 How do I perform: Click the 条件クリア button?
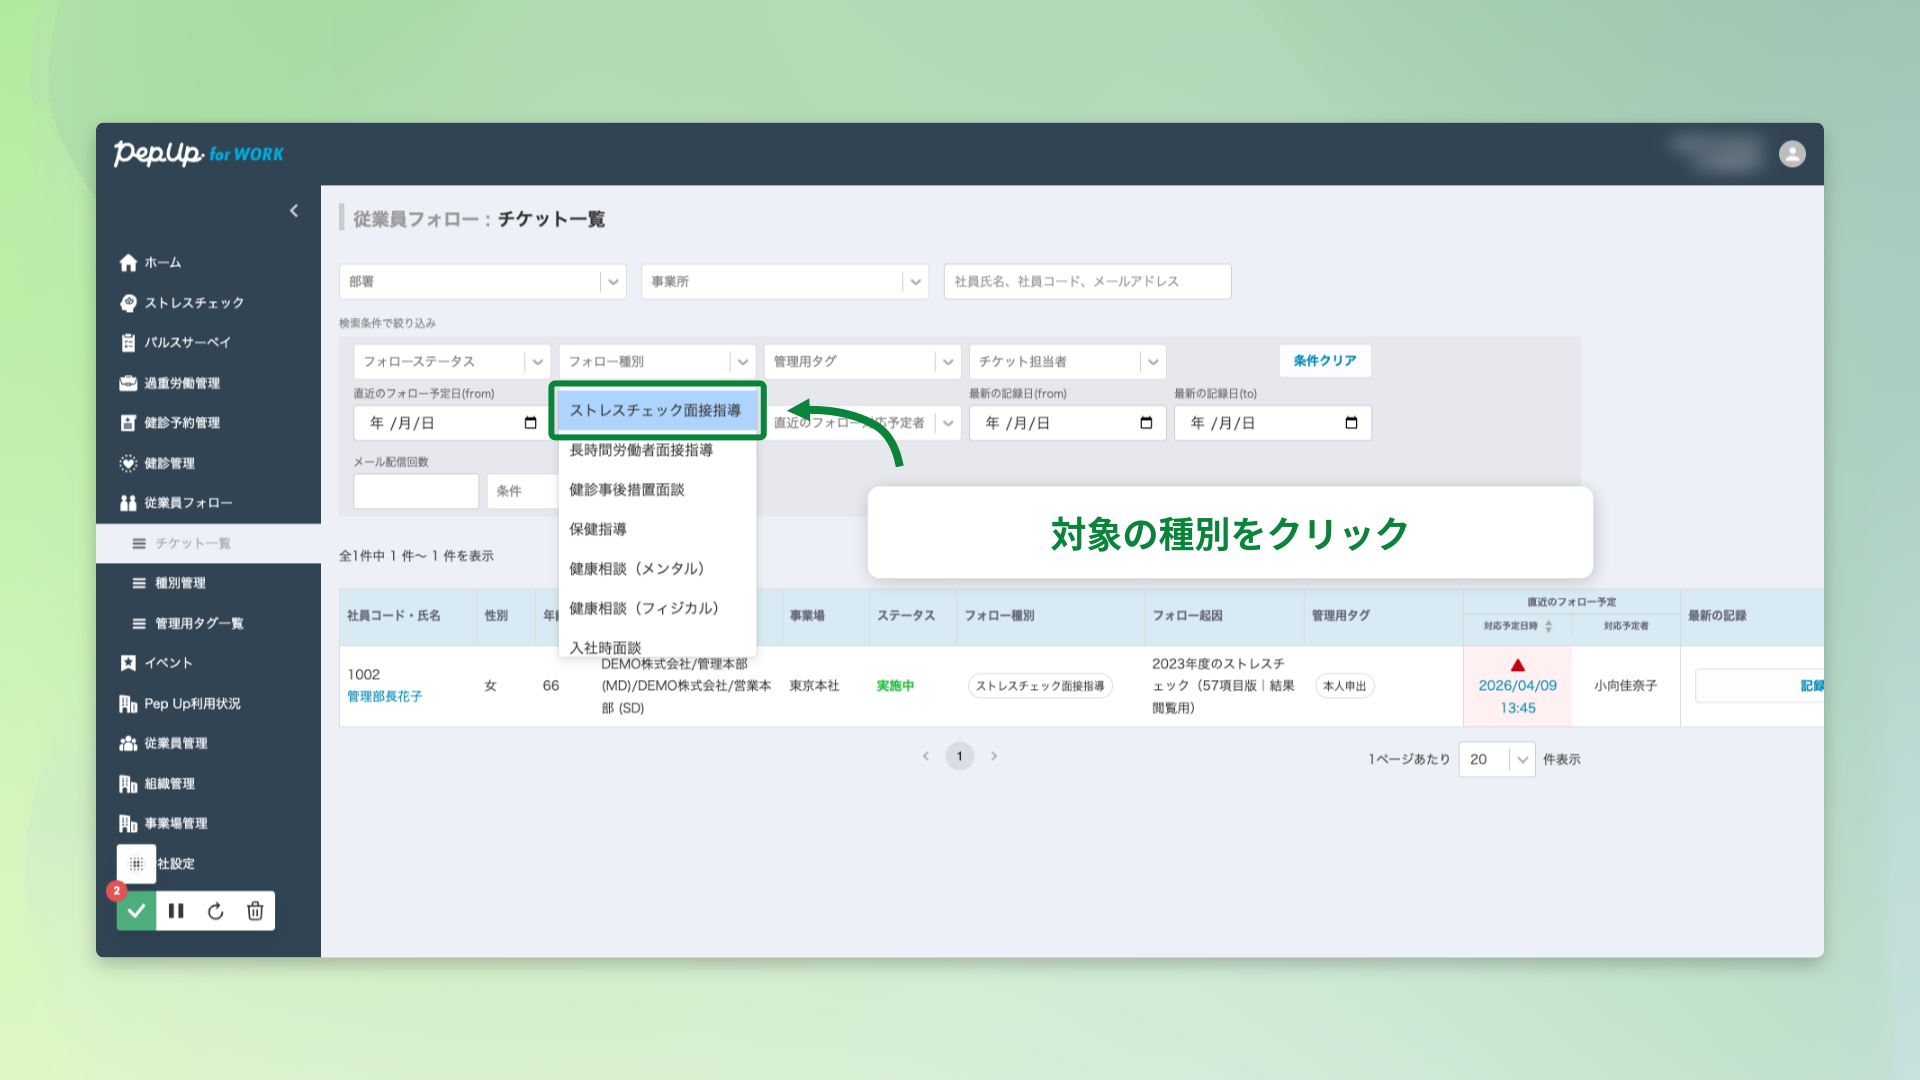[1325, 361]
